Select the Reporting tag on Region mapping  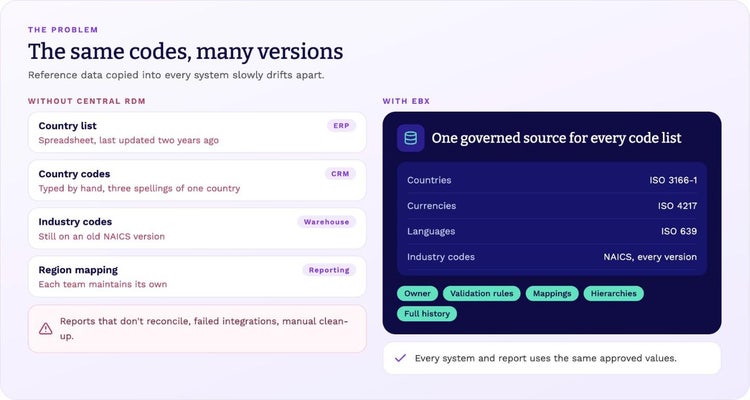click(x=329, y=270)
